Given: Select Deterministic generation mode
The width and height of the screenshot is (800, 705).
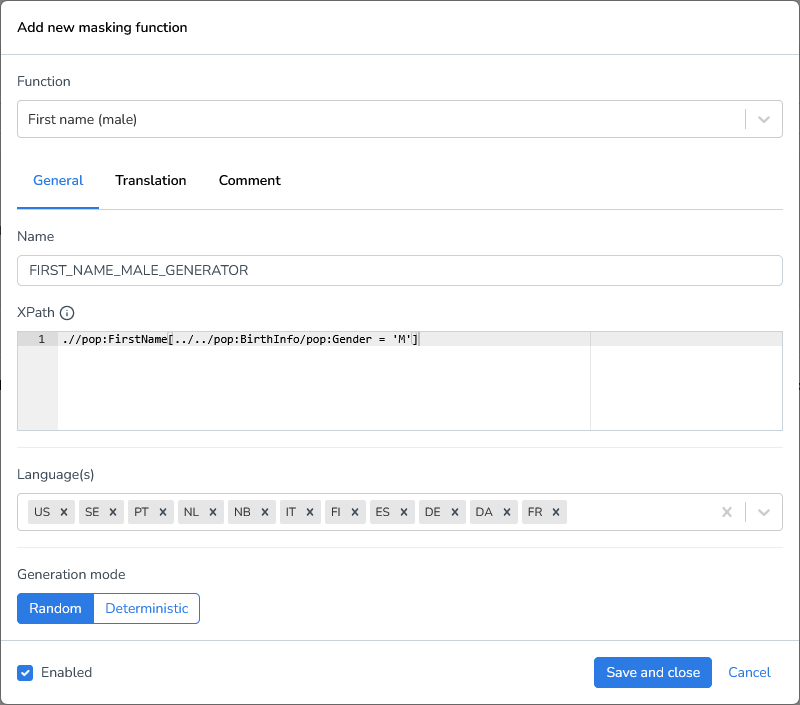Looking at the screenshot, I should [x=146, y=608].
